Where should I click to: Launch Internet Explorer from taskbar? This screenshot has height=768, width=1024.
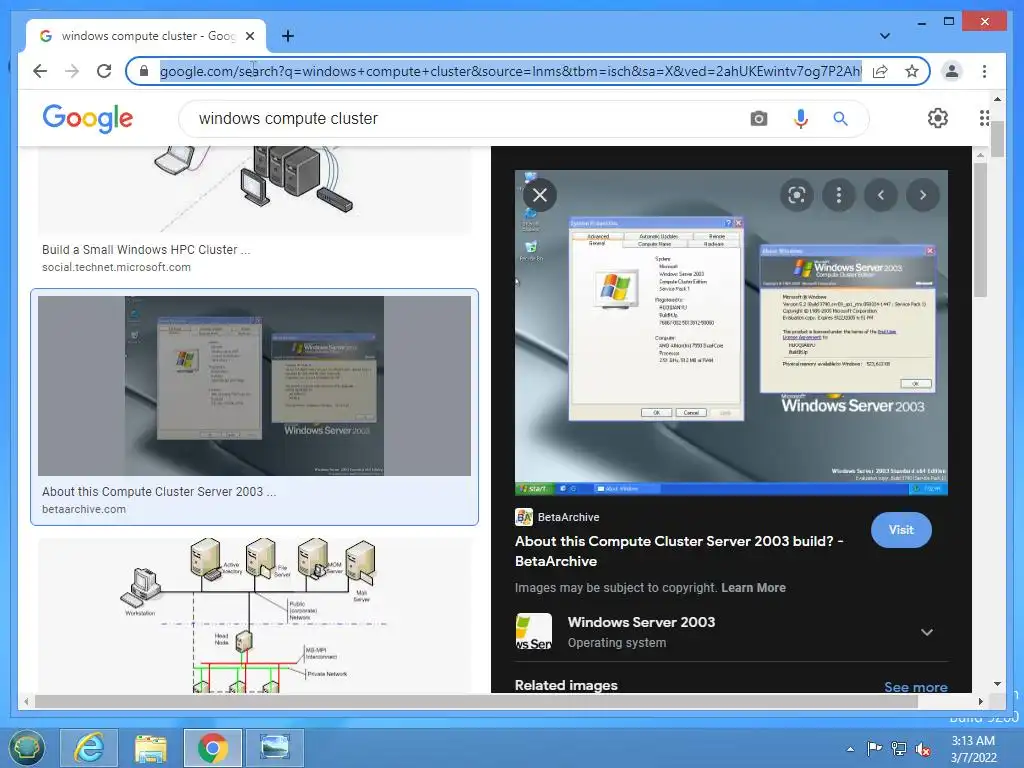pyautogui.click(x=89, y=748)
